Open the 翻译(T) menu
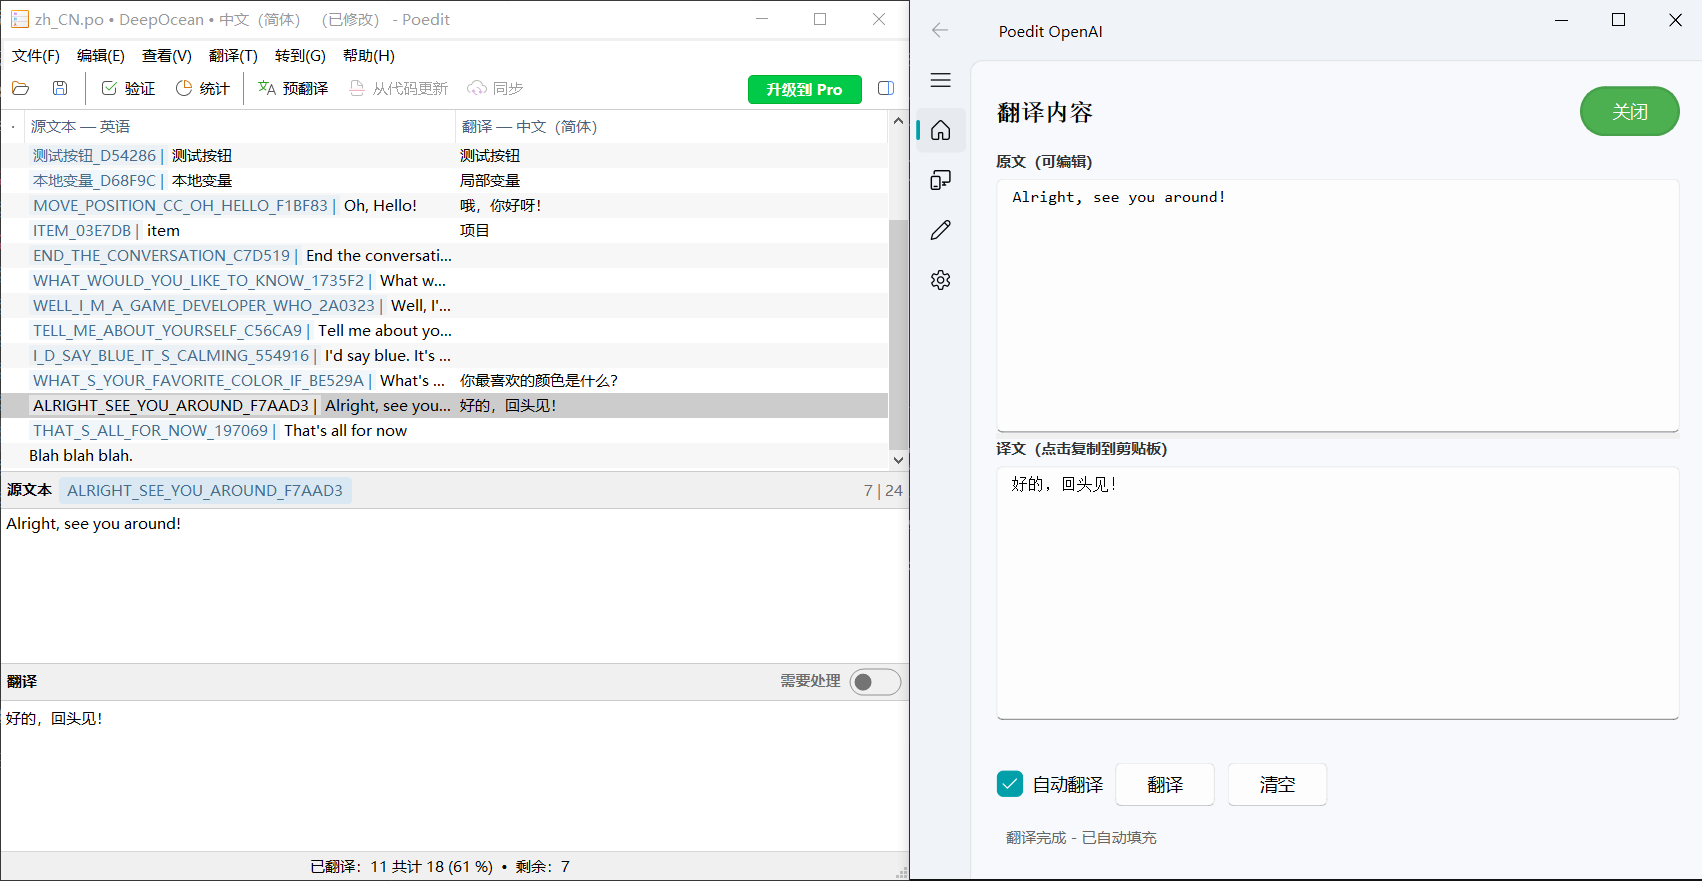The image size is (1702, 881). pos(233,56)
